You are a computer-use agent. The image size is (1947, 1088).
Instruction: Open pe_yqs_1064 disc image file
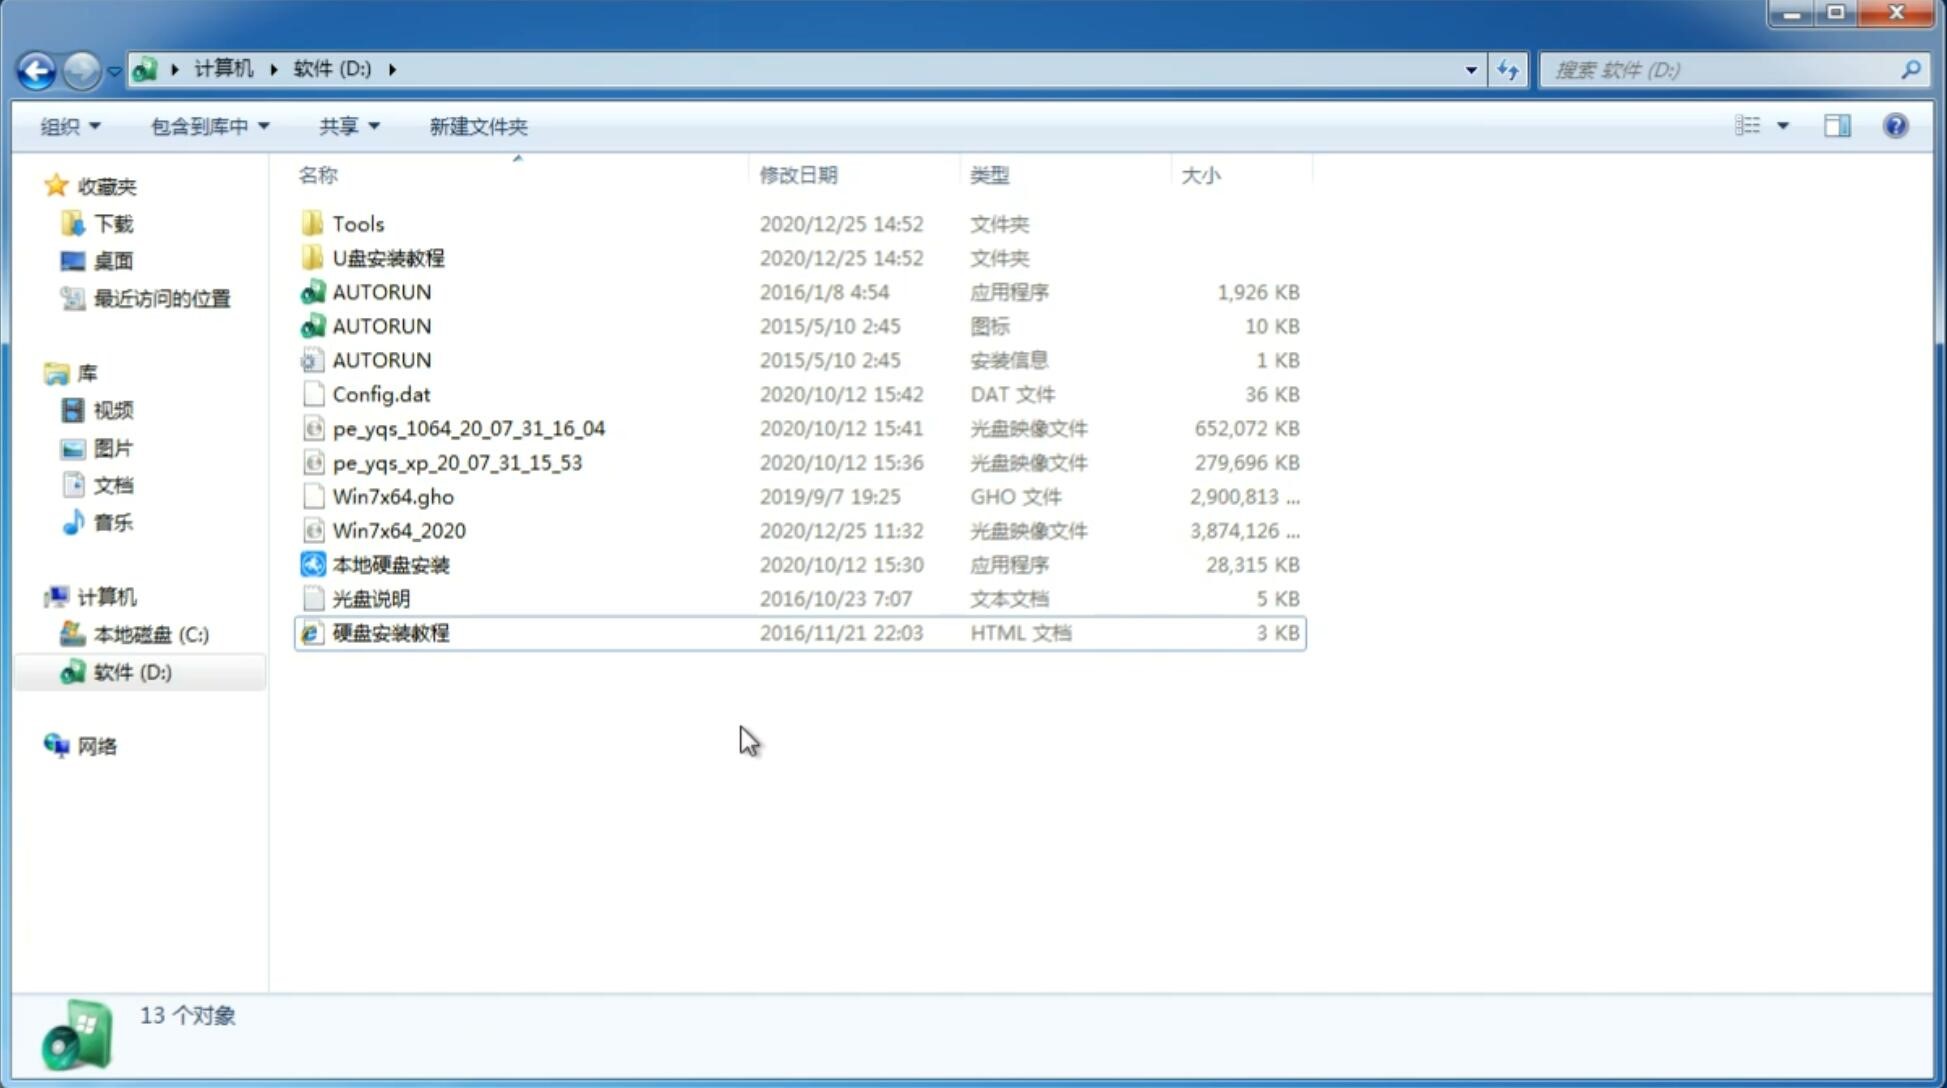468,428
